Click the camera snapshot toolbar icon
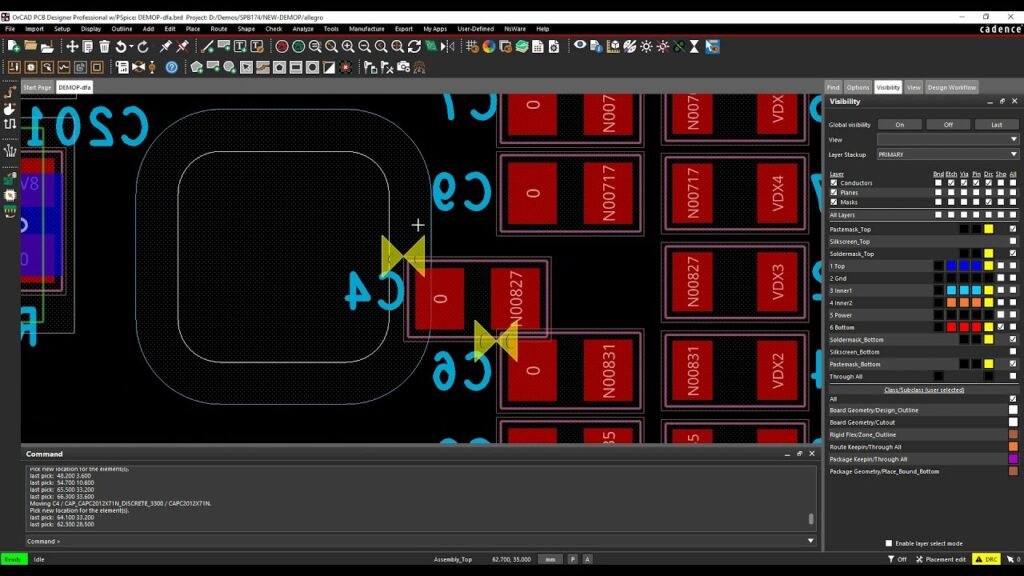1024x576 pixels. [x=404, y=67]
